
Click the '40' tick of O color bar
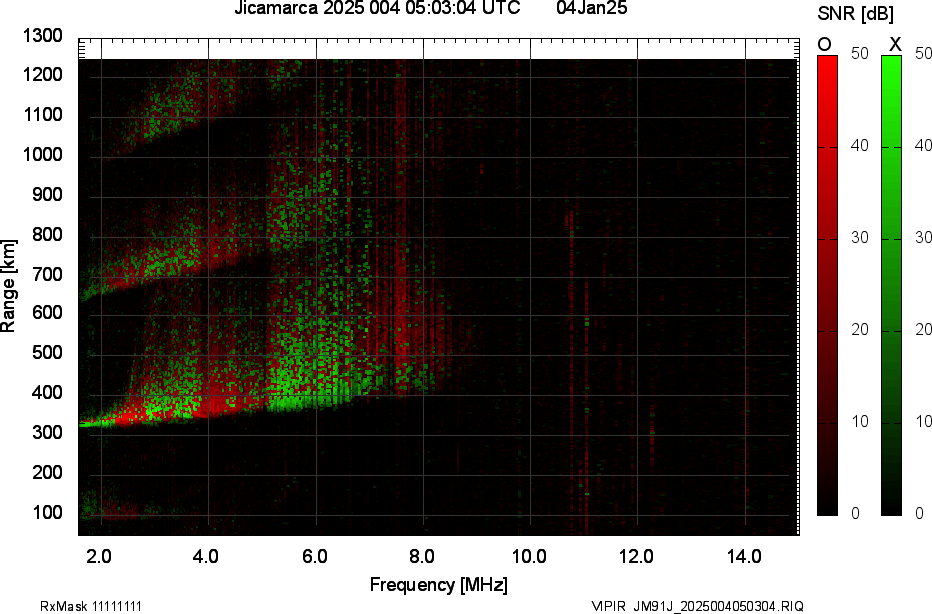(x=859, y=146)
